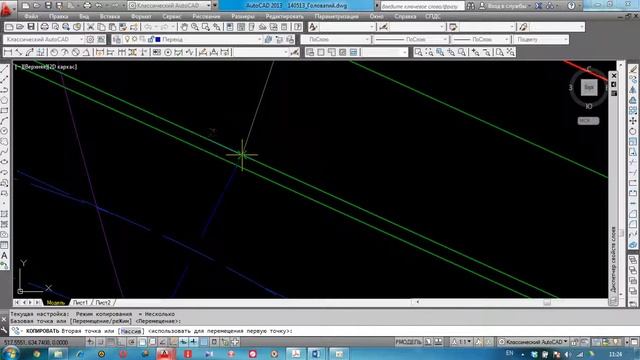
Task: Click the Dimension Style icon
Action: point(383,27)
